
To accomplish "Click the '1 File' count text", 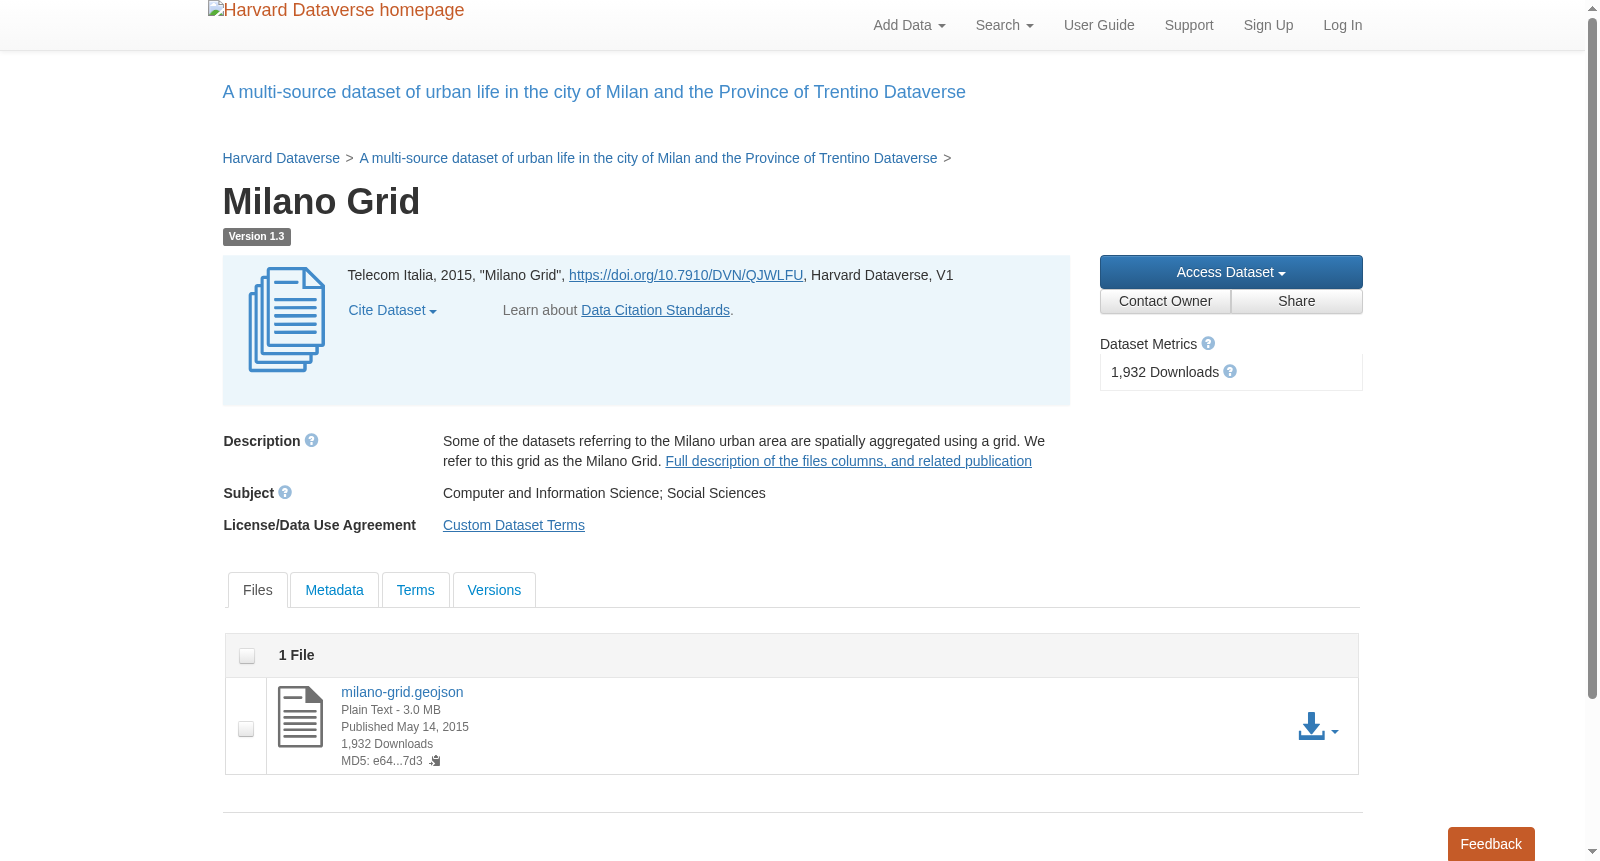I will pyautogui.click(x=296, y=655).
